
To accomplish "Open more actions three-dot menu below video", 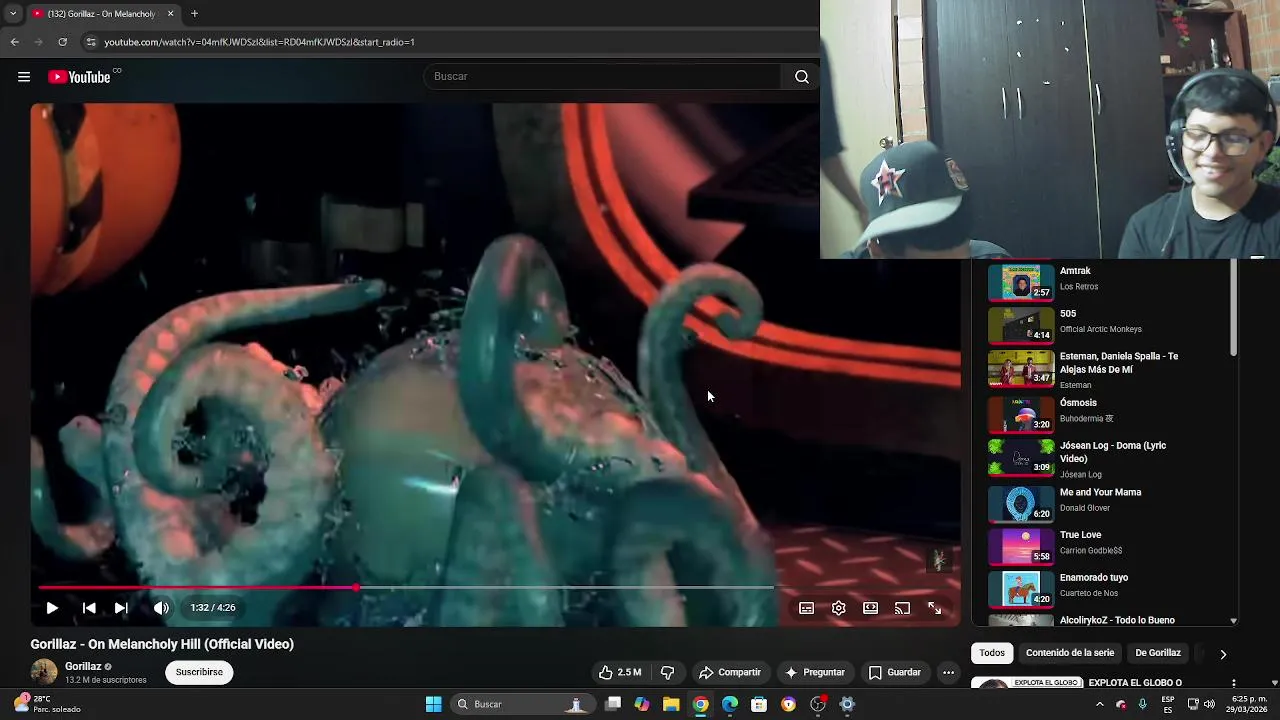I will tap(948, 673).
